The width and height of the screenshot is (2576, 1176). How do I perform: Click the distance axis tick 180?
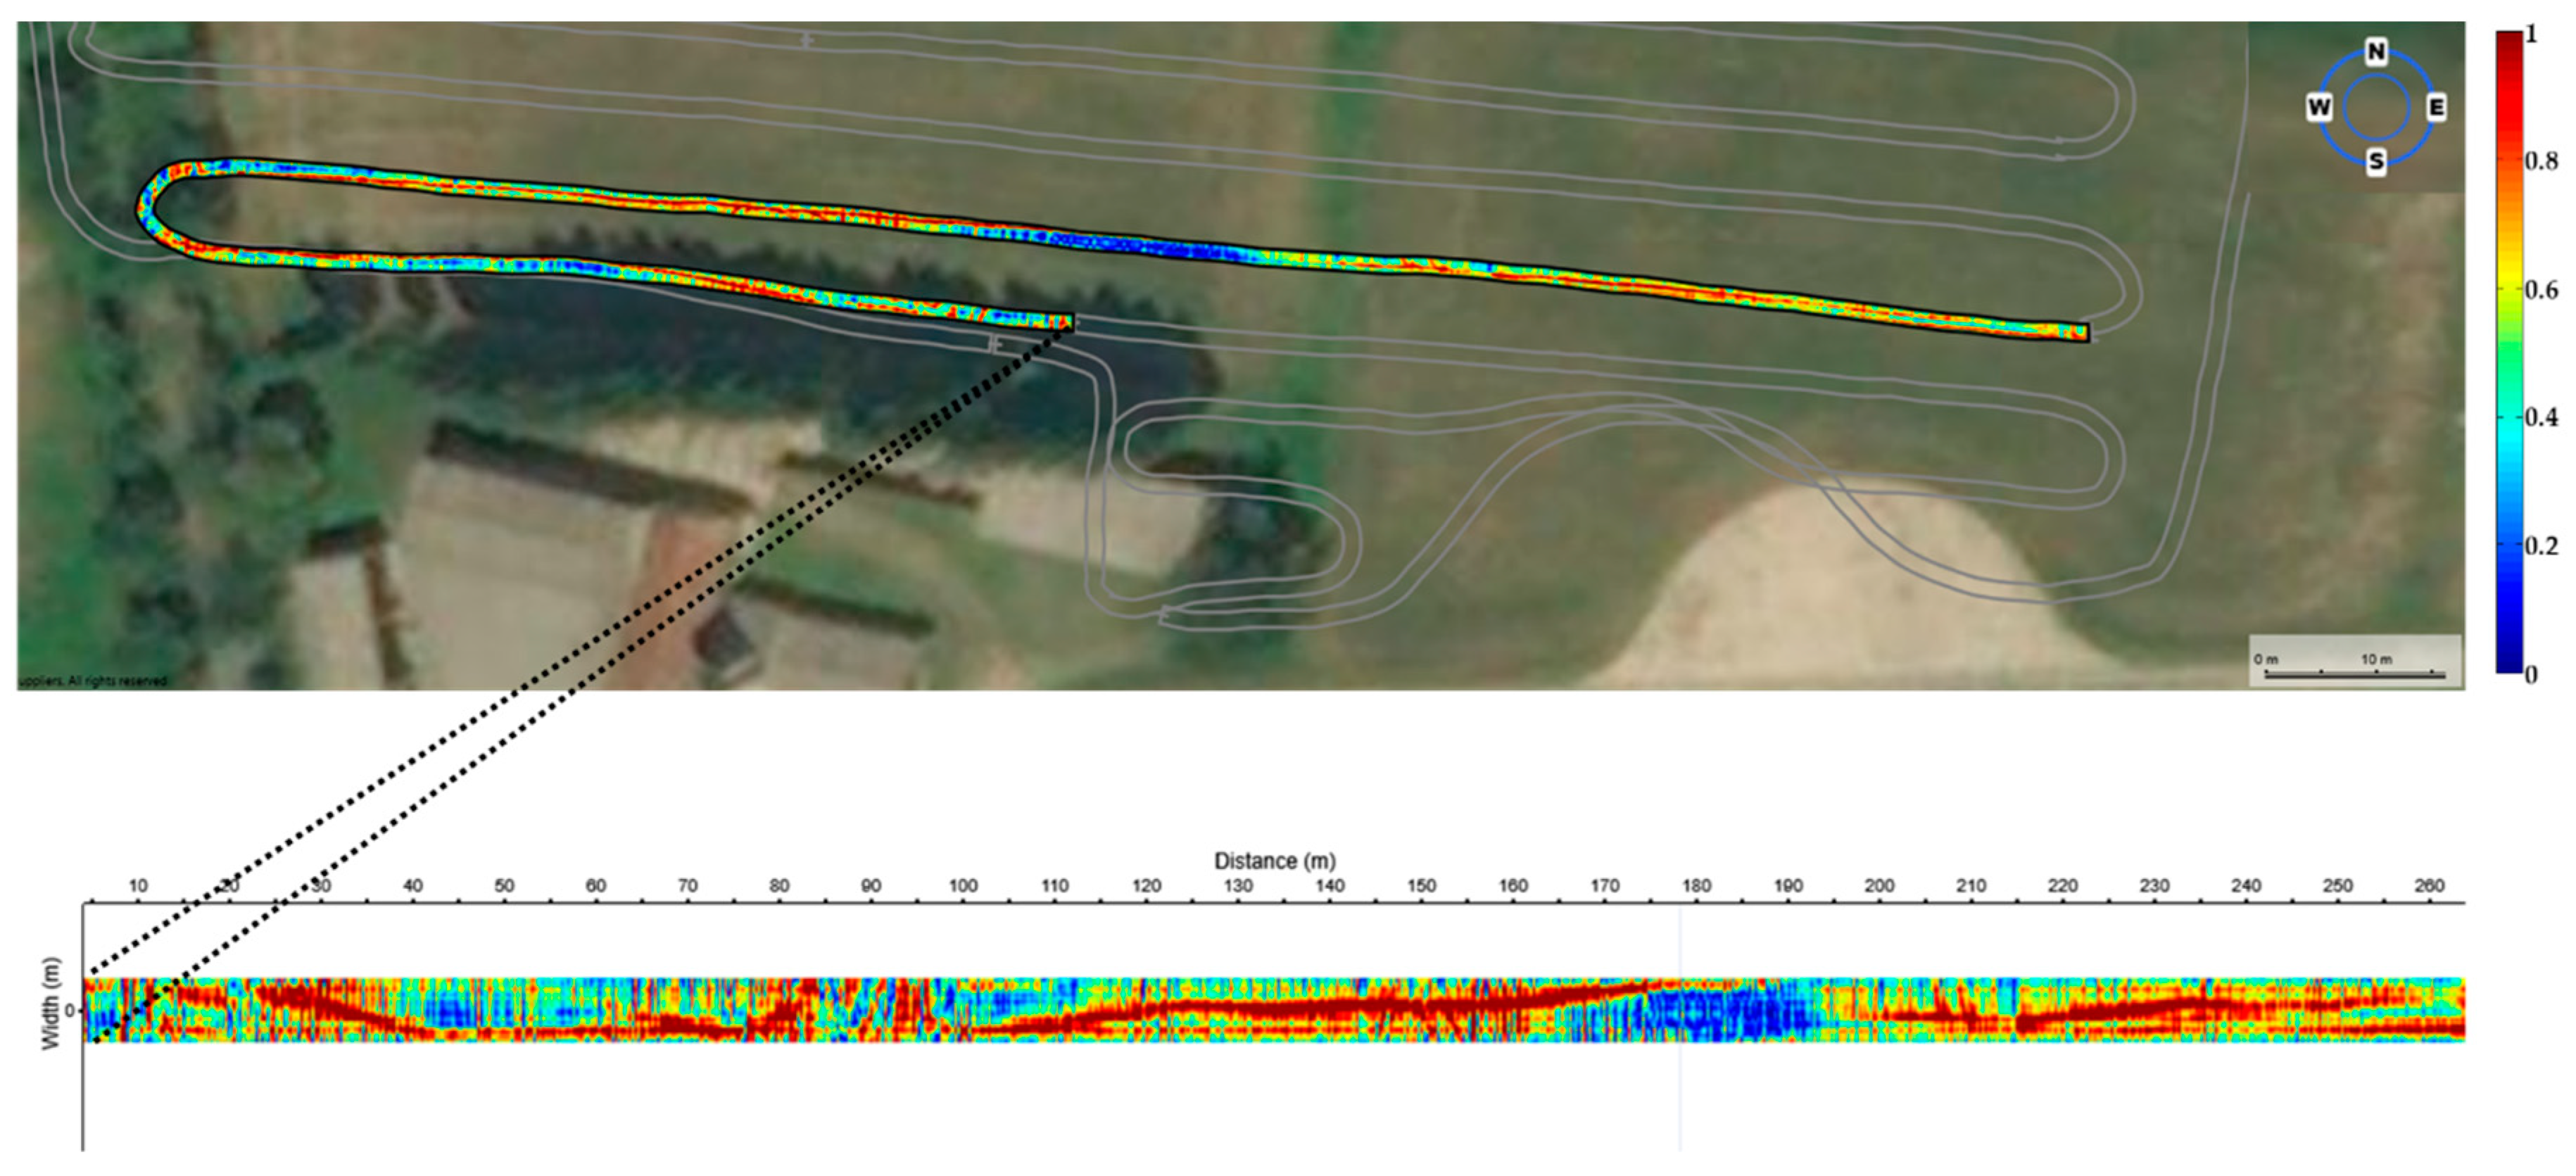(1696, 885)
